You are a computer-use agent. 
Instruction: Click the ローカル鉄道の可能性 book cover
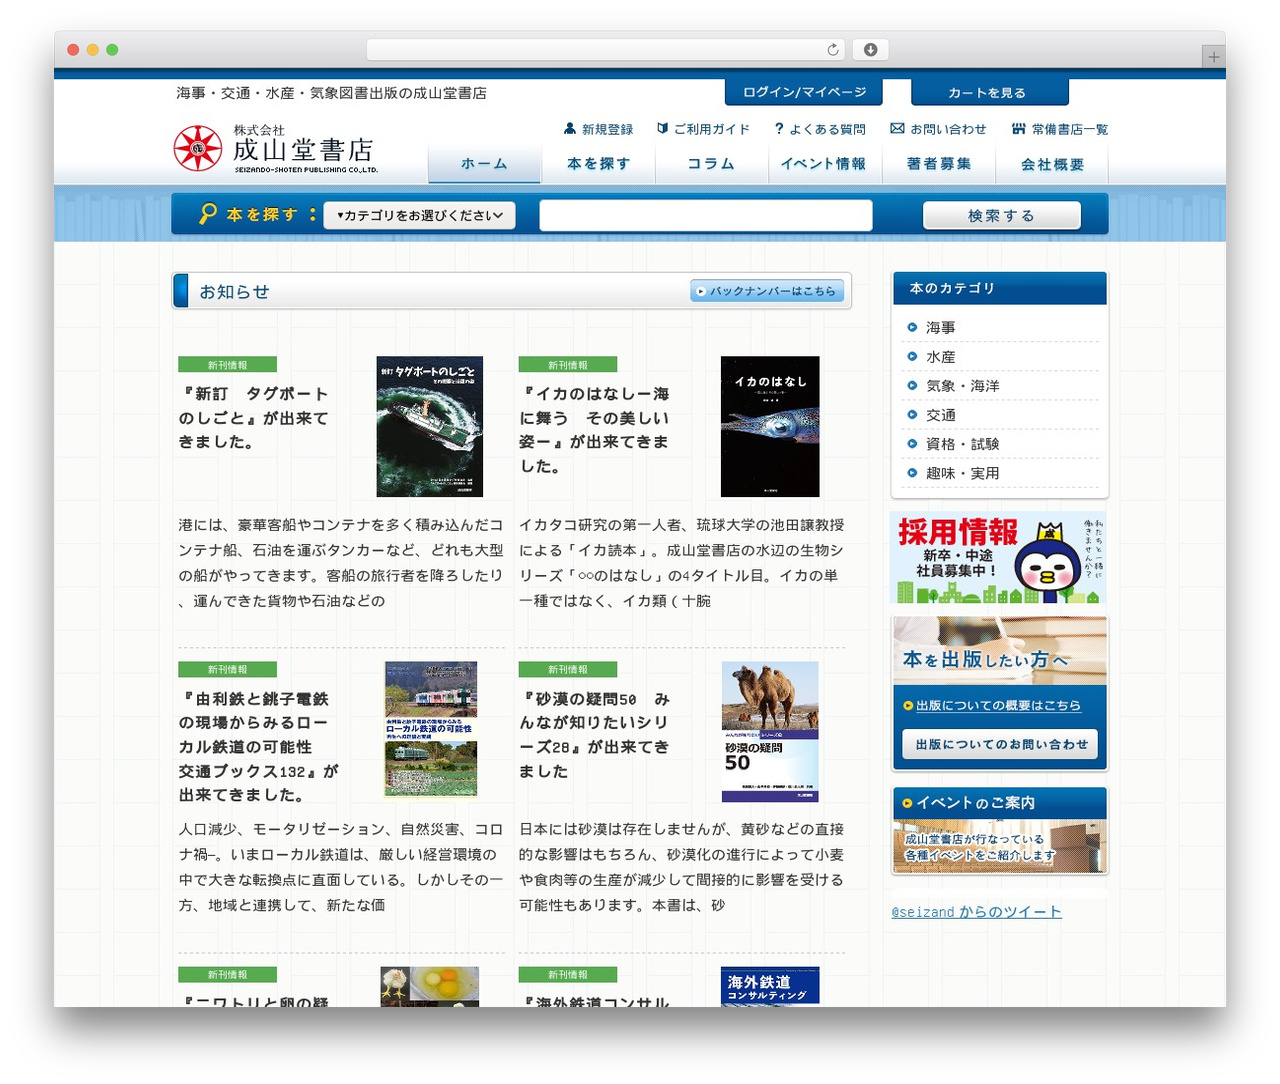[x=431, y=729]
